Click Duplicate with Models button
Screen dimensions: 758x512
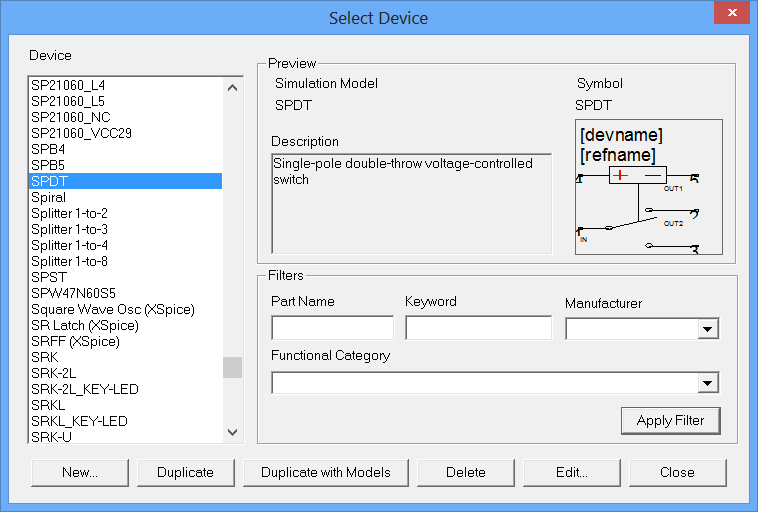pyautogui.click(x=325, y=473)
